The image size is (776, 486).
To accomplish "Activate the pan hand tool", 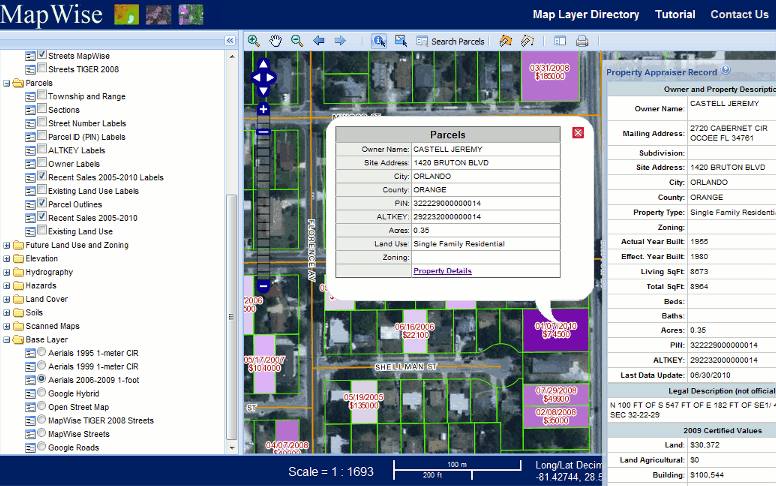I will click(x=275, y=41).
